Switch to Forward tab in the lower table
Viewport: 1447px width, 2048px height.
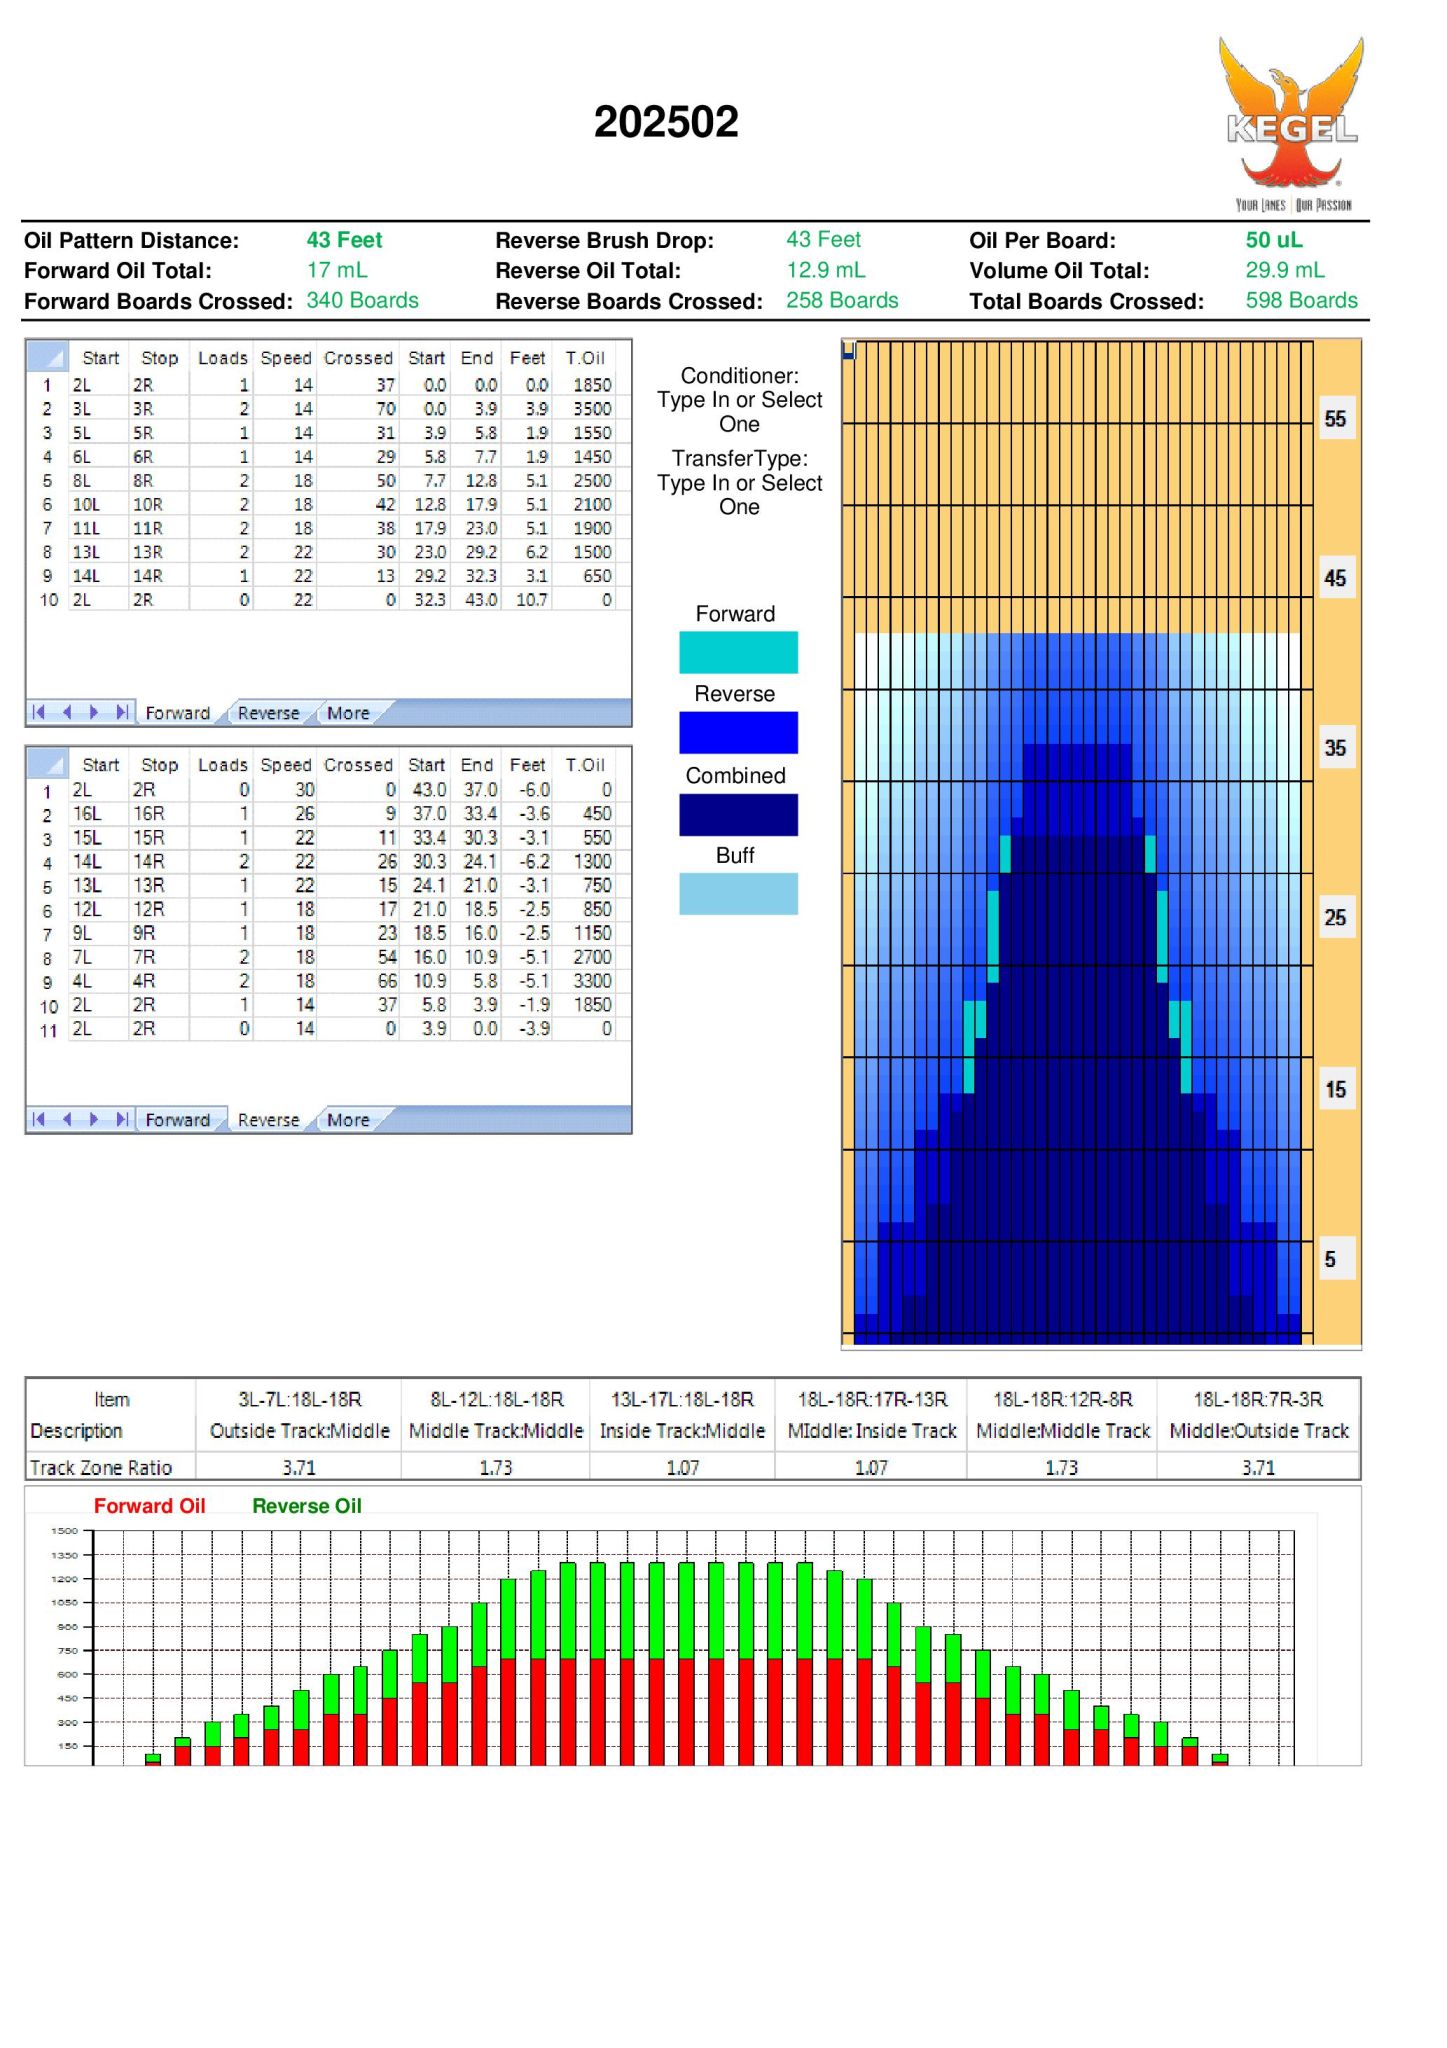tap(178, 1120)
